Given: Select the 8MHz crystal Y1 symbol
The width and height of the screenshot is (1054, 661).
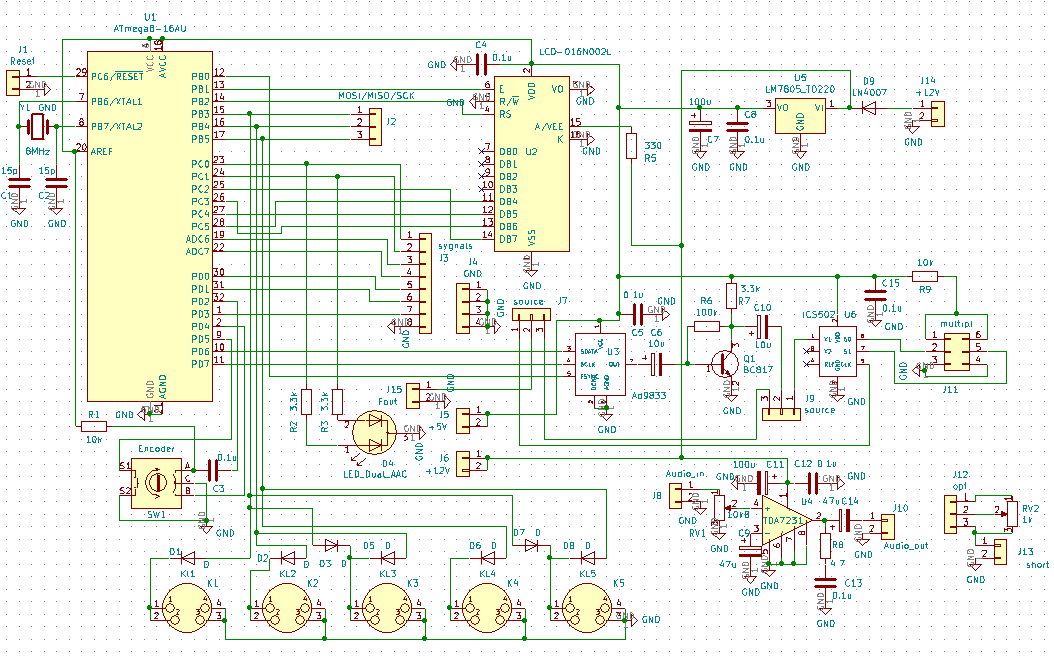Looking at the screenshot, I should [38, 126].
